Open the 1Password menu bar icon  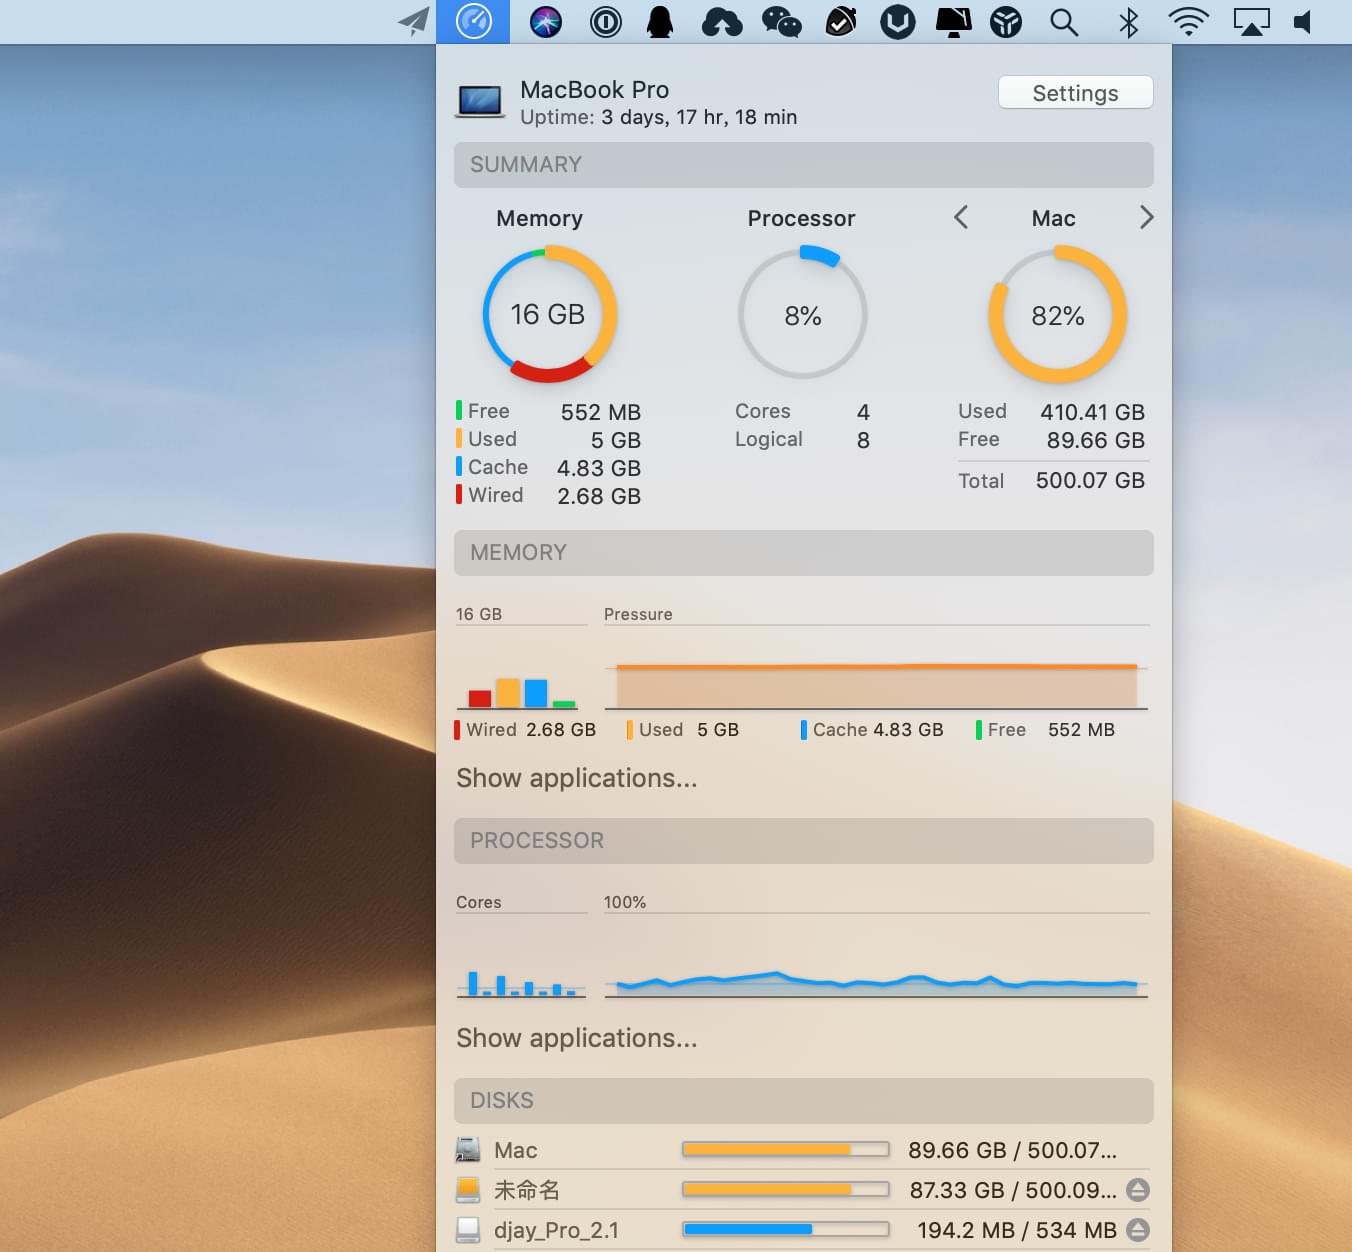tap(606, 21)
